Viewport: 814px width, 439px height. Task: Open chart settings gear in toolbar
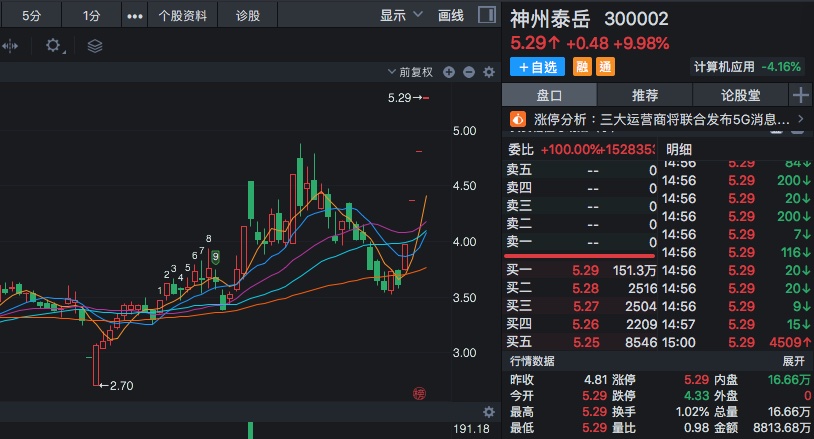(53, 46)
